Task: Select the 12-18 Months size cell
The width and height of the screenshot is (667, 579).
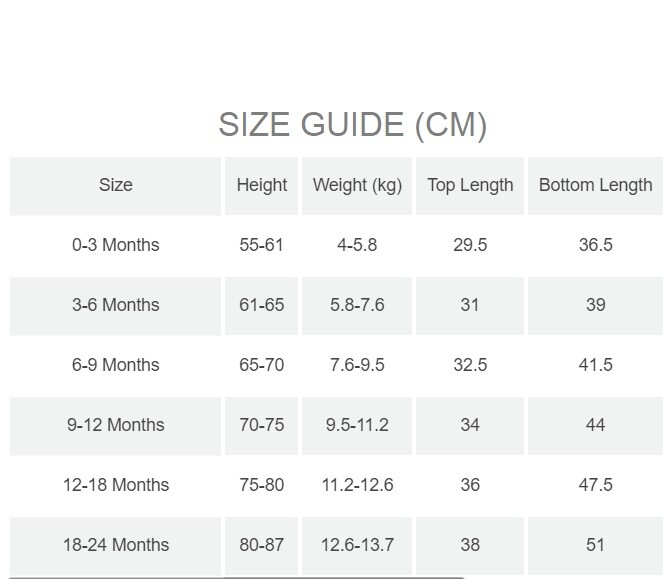Action: coord(115,485)
